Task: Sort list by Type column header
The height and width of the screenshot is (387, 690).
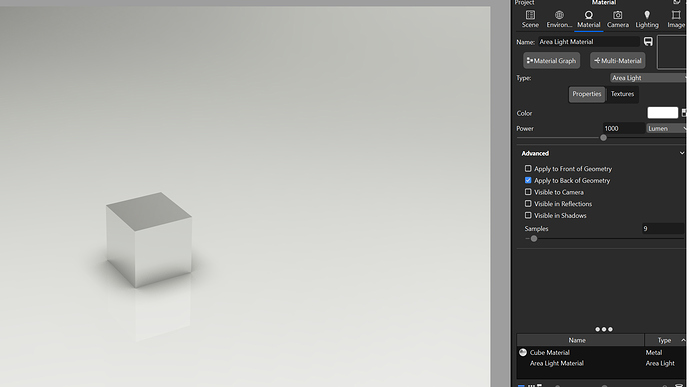Action: click(665, 340)
